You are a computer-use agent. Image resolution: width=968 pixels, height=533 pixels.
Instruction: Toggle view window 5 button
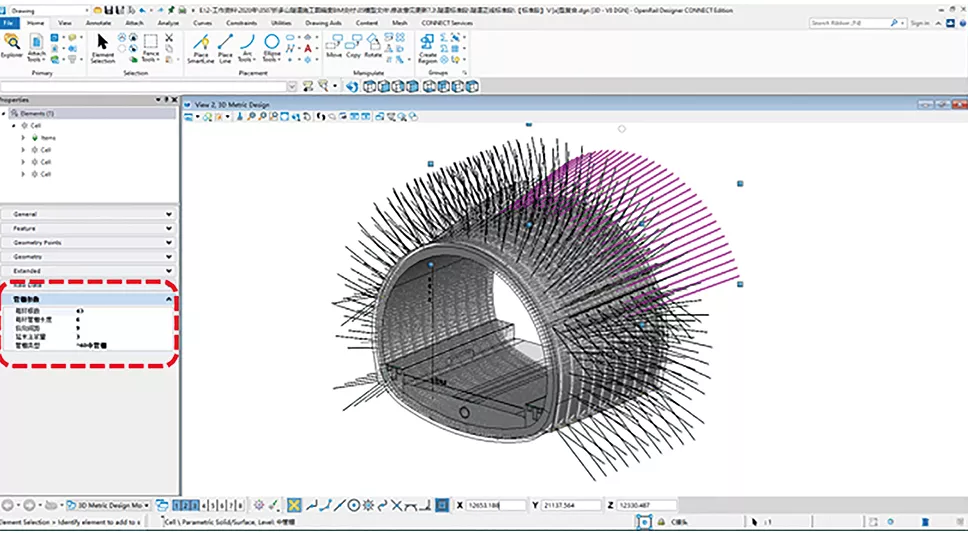(213, 505)
